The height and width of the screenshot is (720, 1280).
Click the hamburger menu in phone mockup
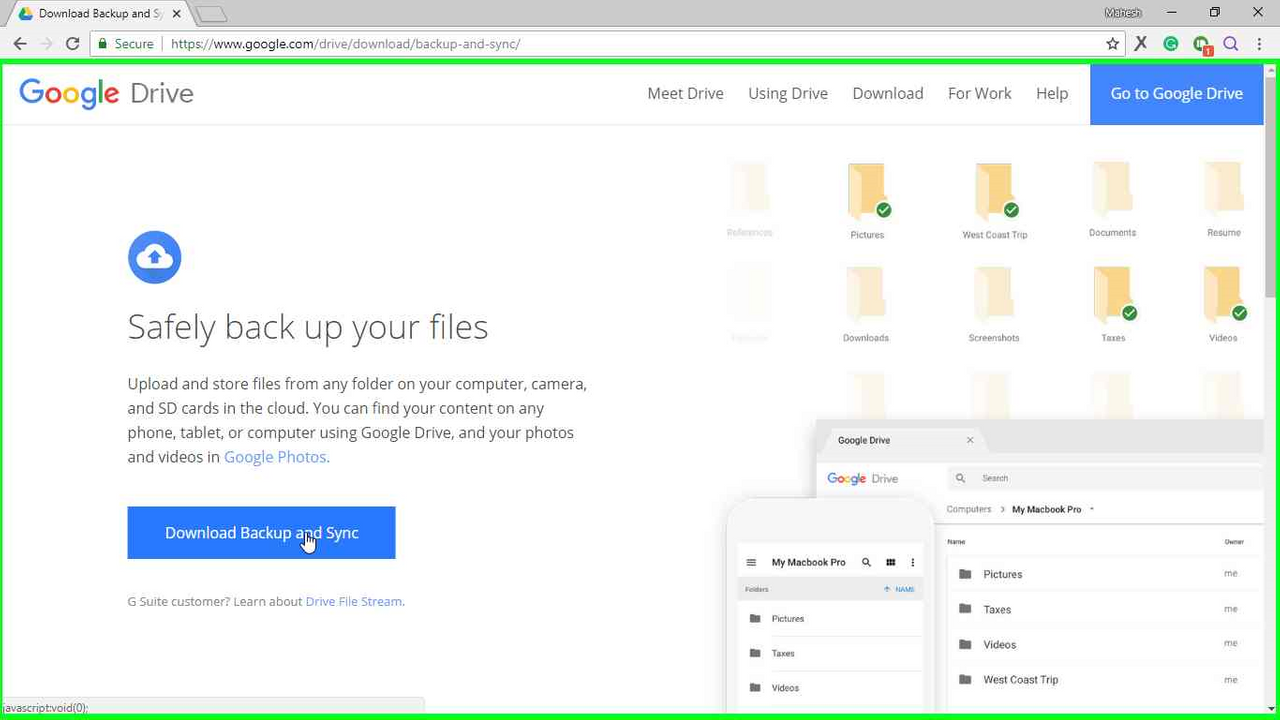point(752,562)
